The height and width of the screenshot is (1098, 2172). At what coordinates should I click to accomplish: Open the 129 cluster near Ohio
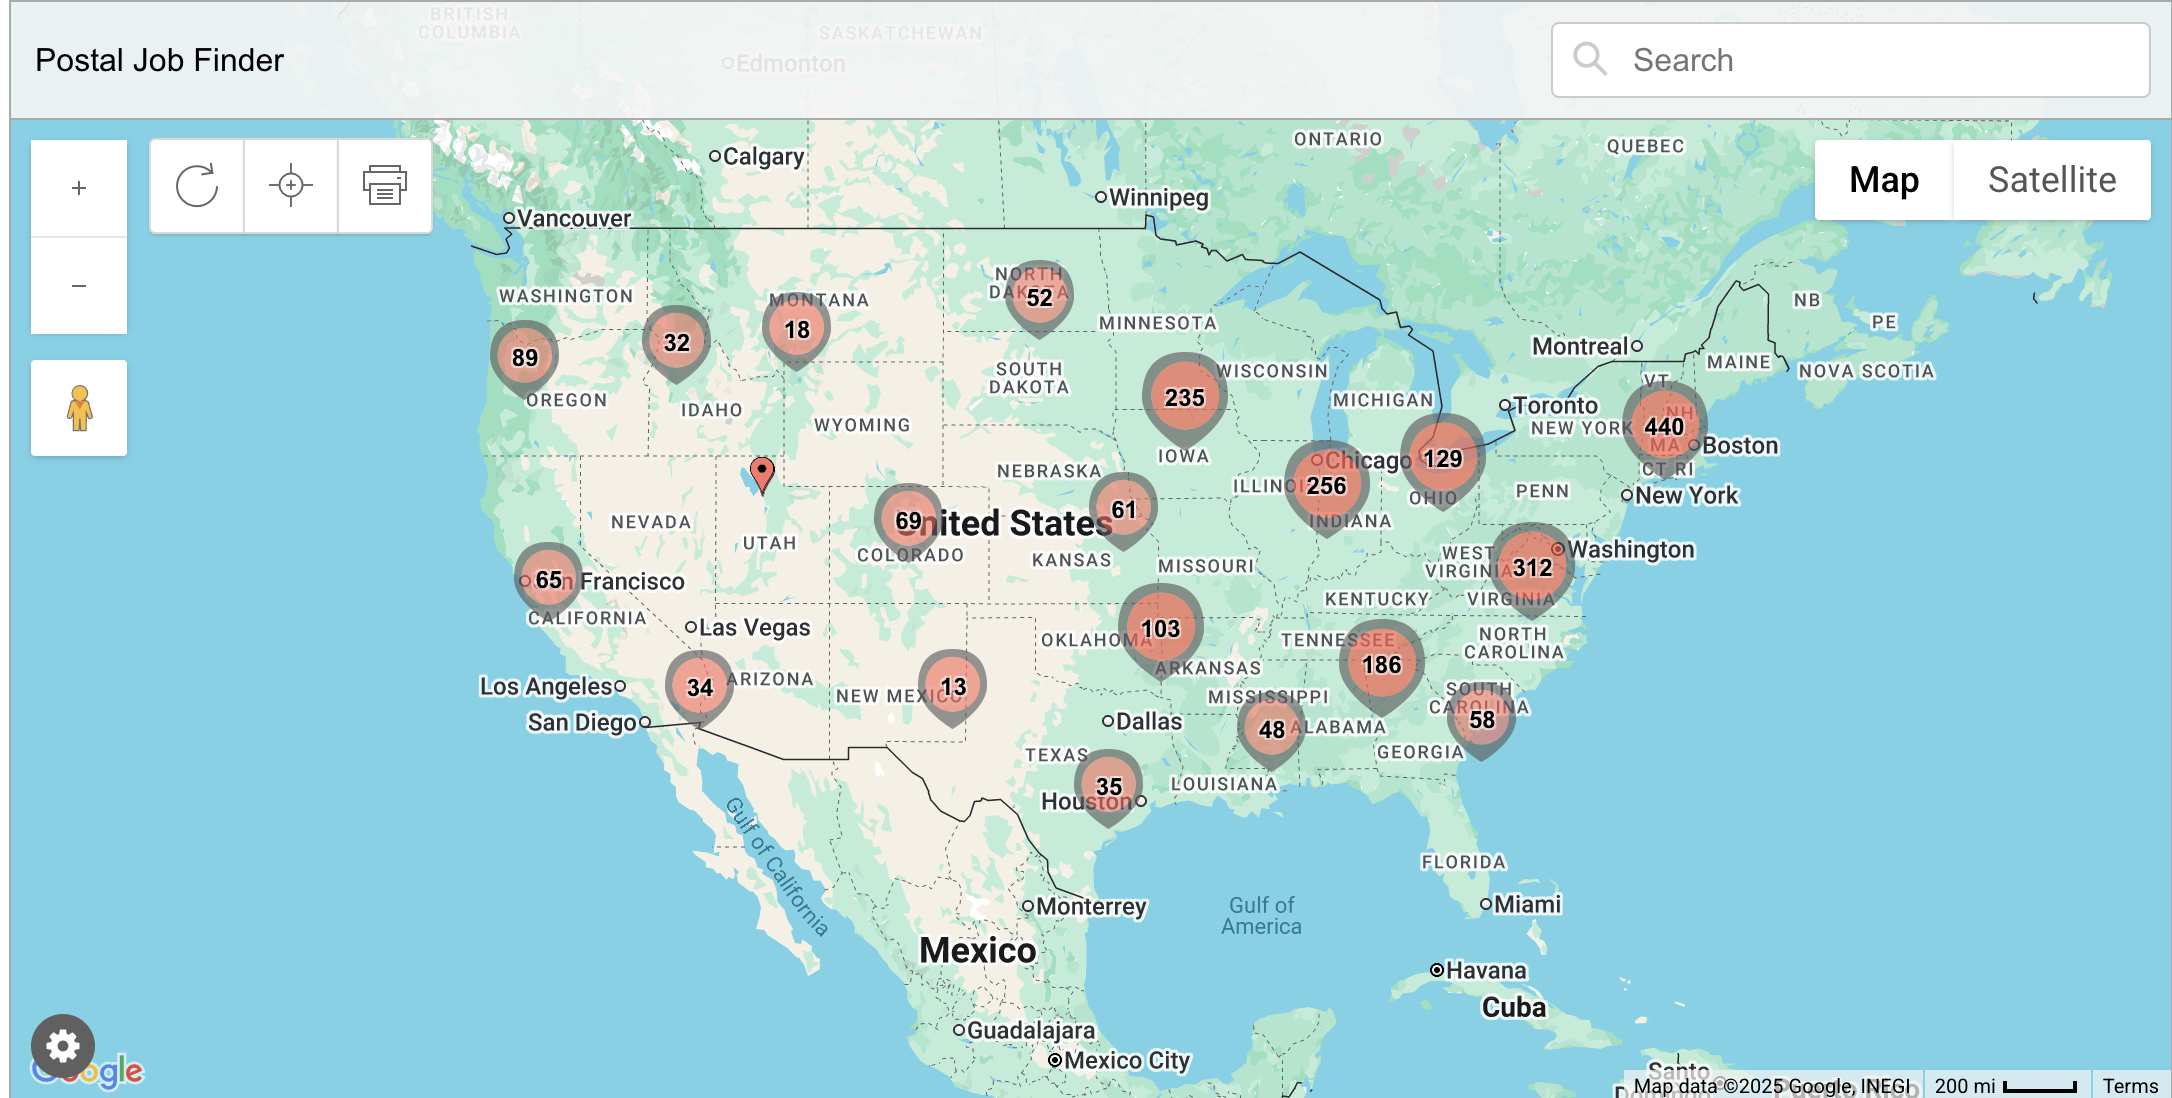[x=1442, y=459]
